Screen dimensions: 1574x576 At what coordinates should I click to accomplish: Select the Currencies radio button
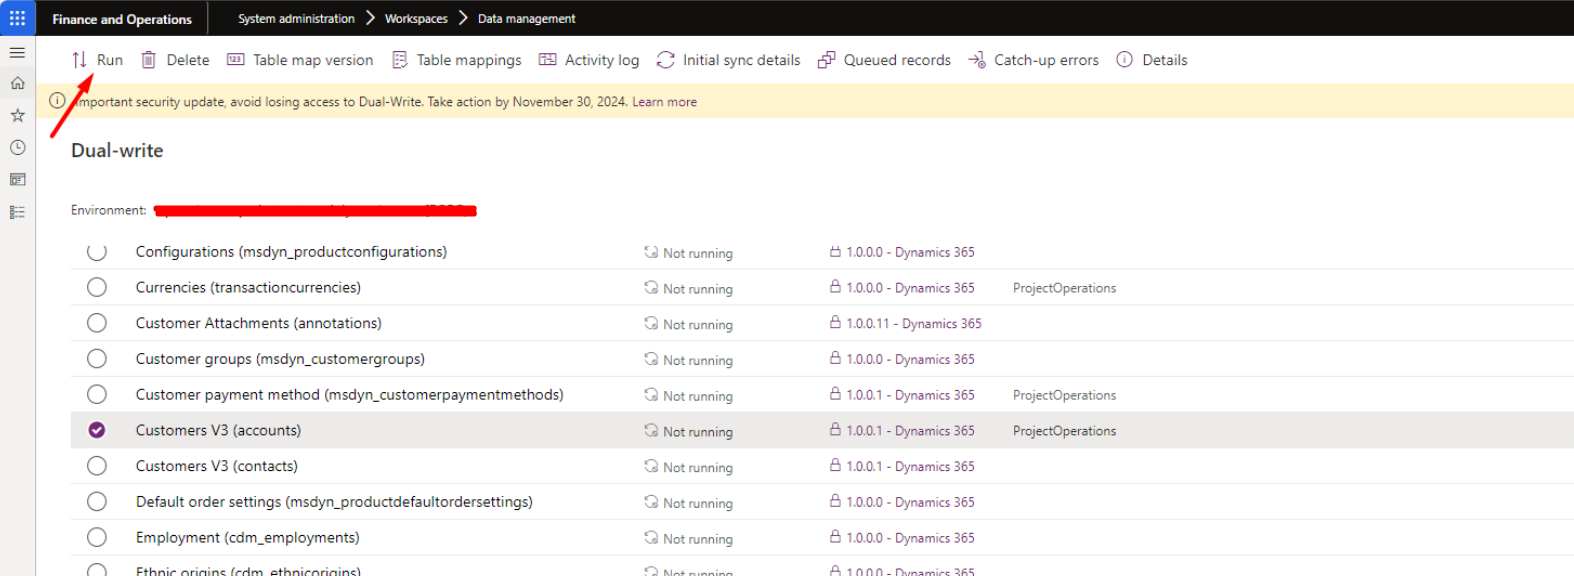[97, 288]
